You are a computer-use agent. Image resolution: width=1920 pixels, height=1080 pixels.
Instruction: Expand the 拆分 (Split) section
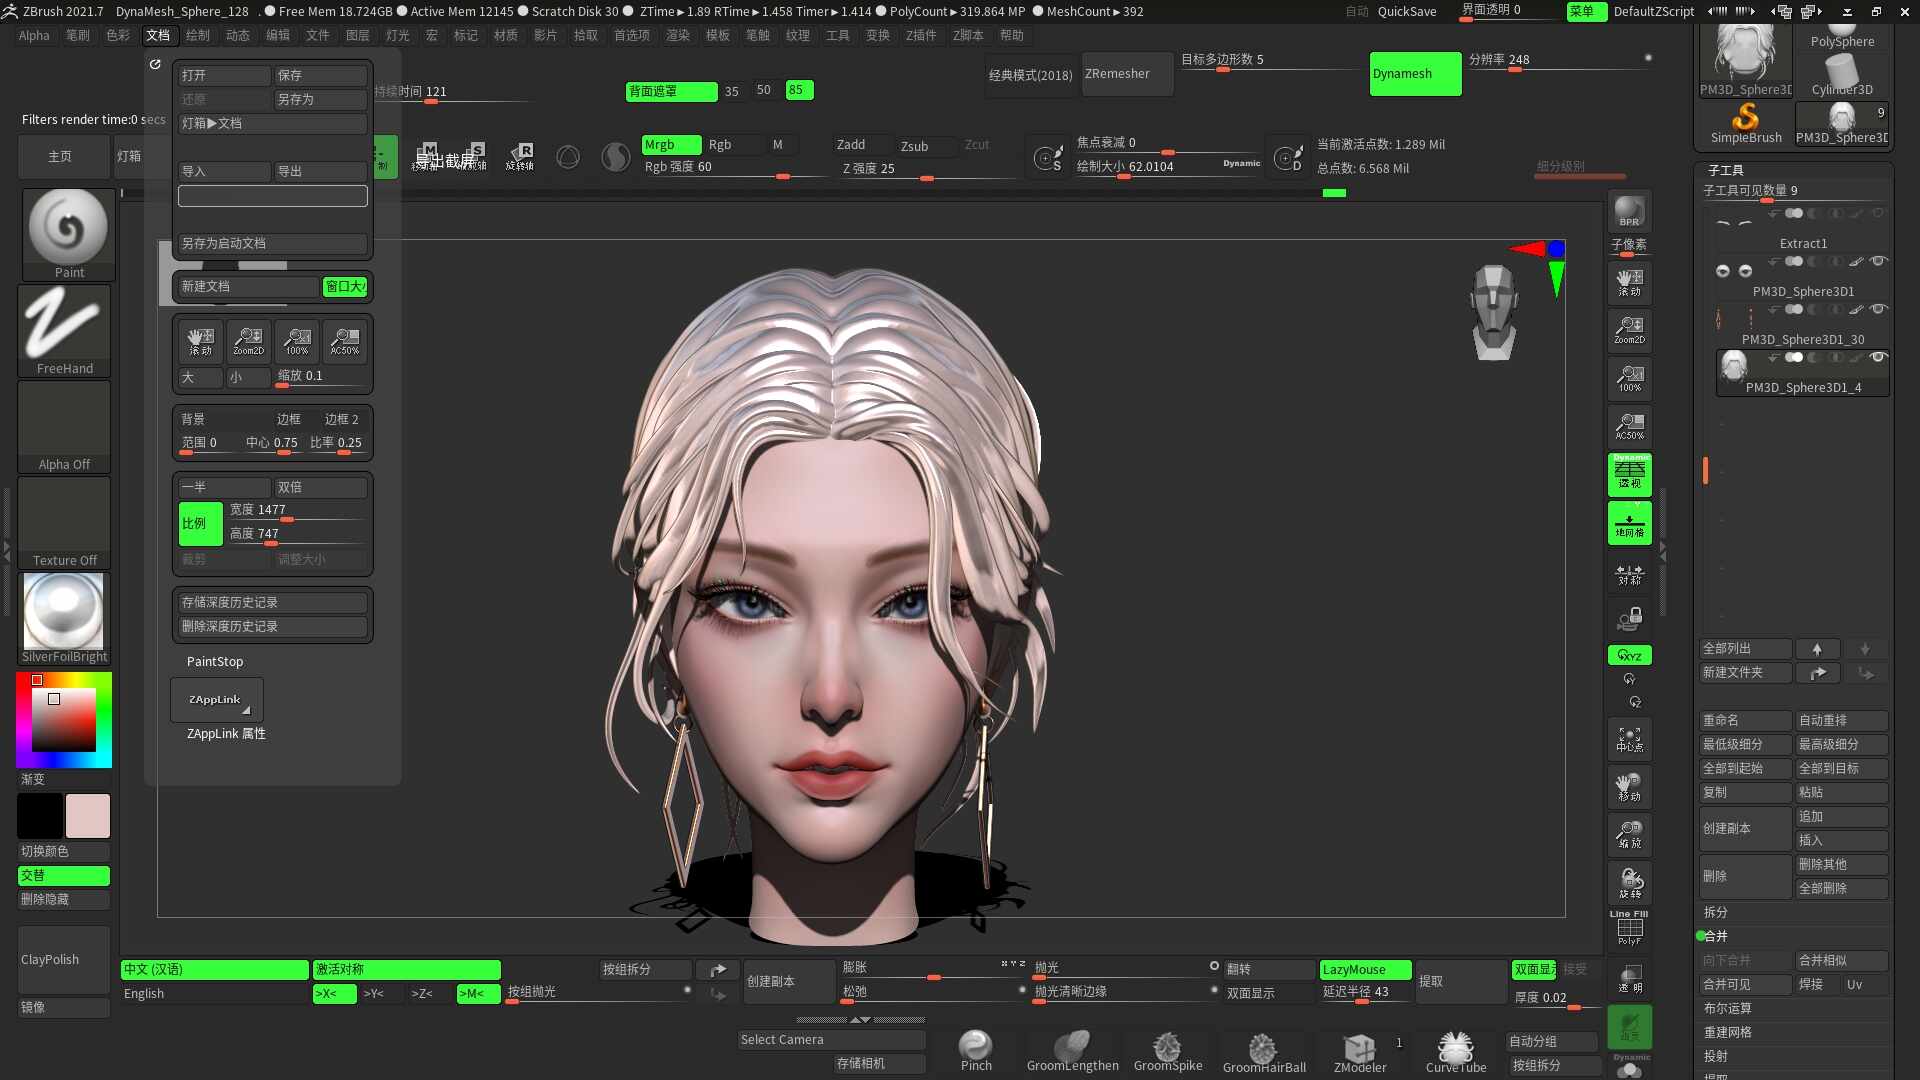point(1716,912)
